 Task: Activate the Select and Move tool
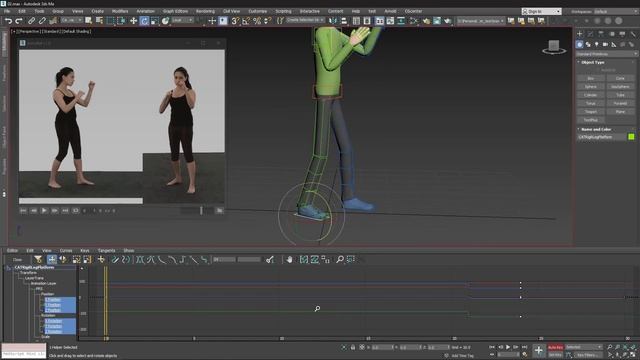[x=133, y=20]
